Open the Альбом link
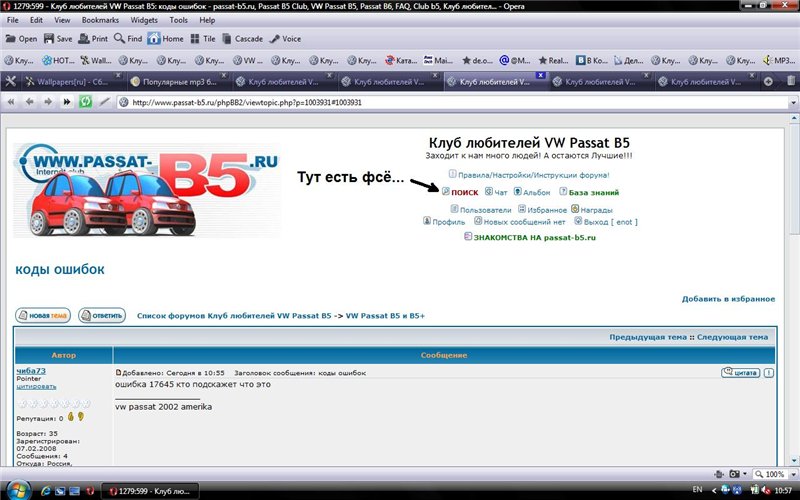Screen dimensions: 800x500 pos(537,192)
